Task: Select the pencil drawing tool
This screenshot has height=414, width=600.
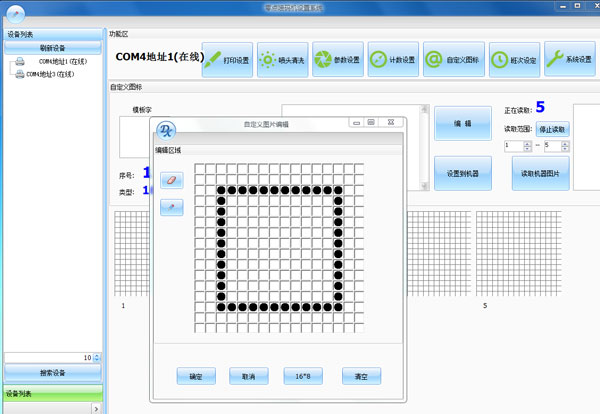Action: pyautogui.click(x=171, y=207)
